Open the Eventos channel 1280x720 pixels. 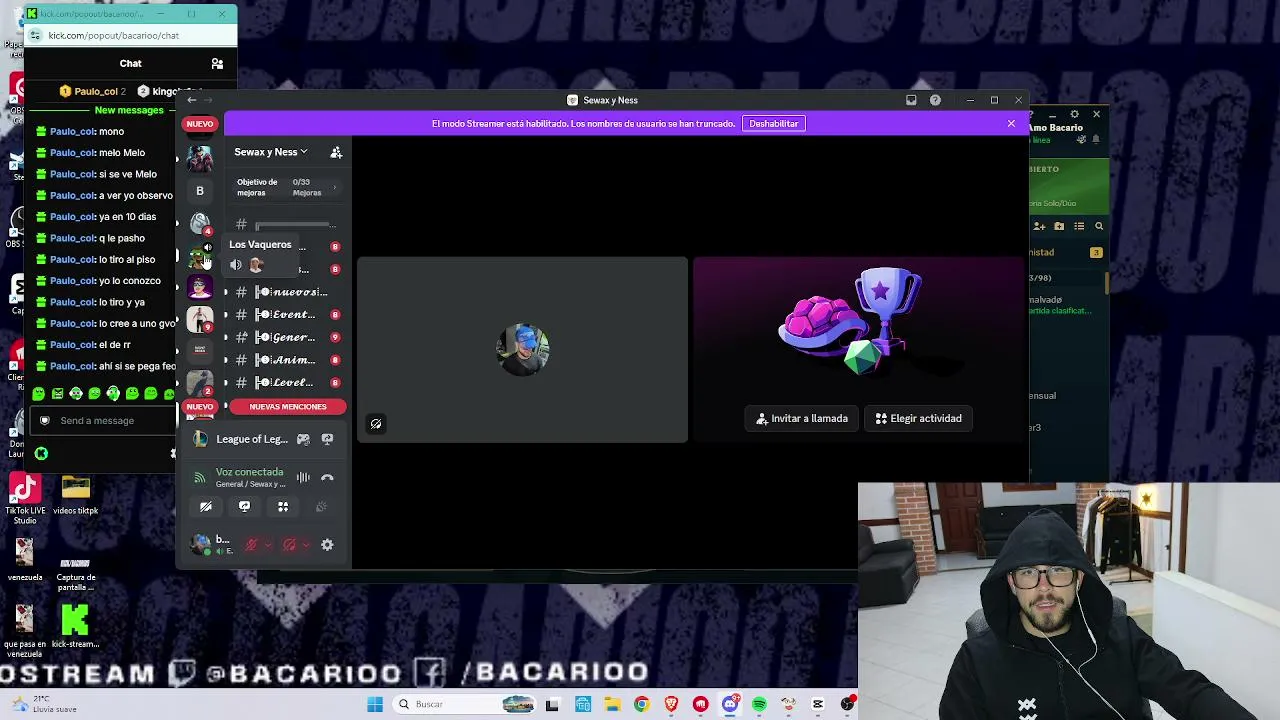[x=287, y=315]
